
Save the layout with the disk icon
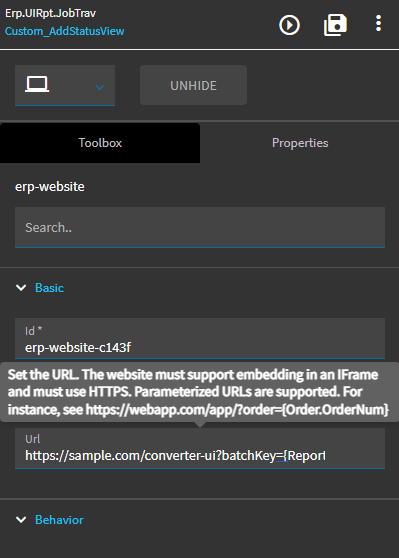(335, 25)
